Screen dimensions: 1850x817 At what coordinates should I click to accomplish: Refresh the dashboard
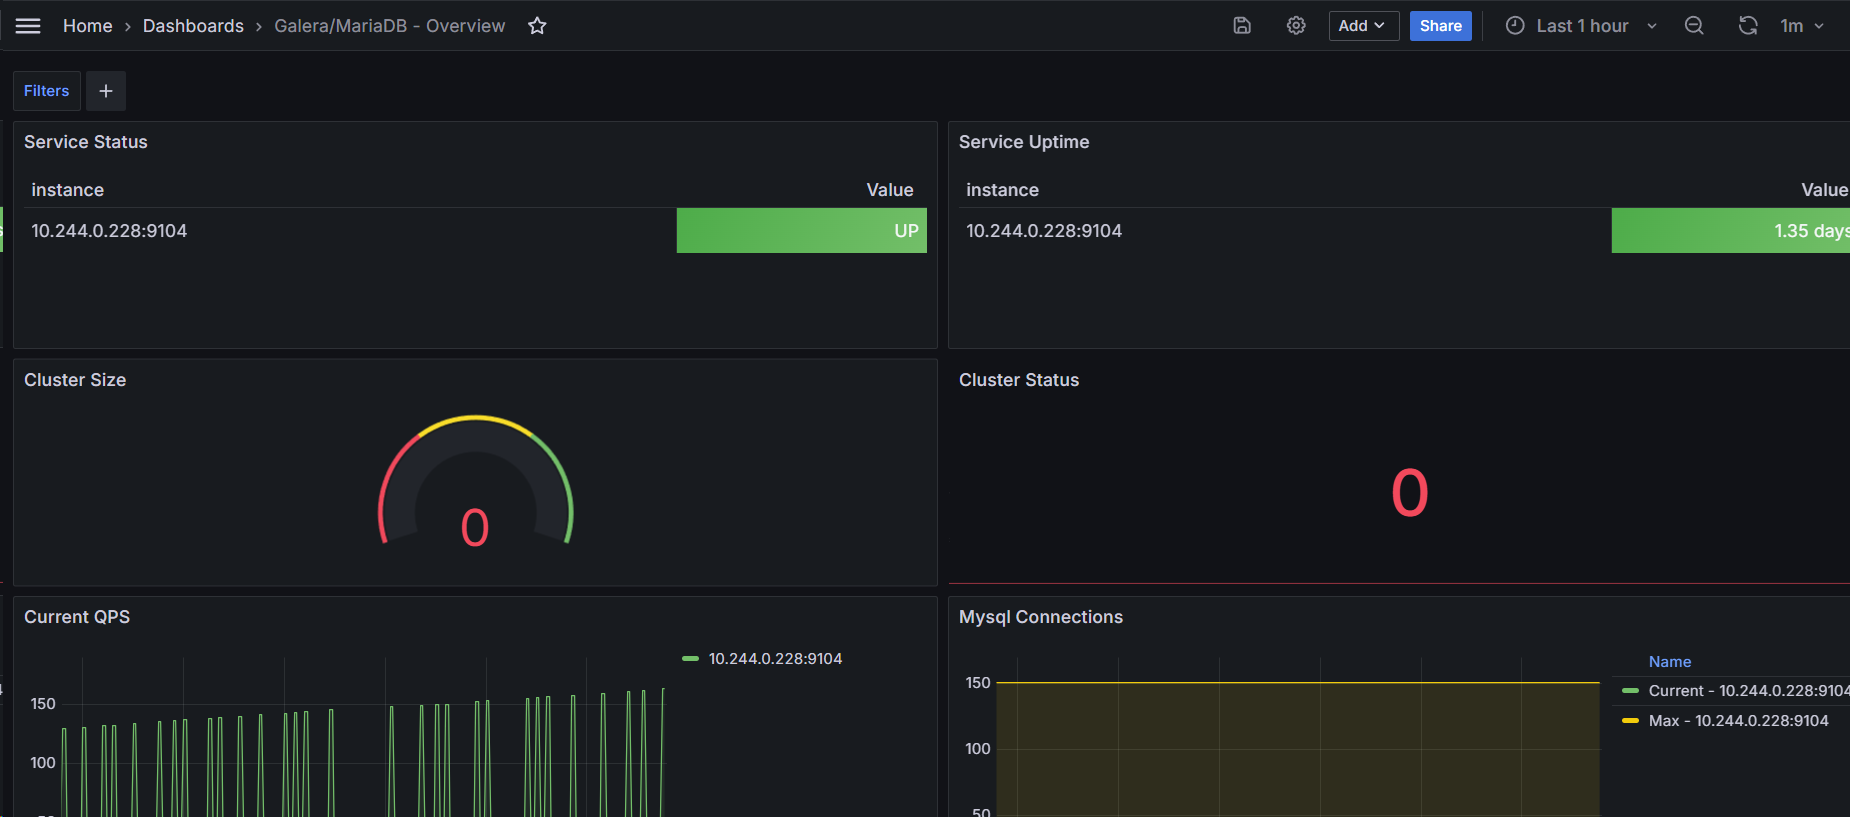tap(1748, 26)
